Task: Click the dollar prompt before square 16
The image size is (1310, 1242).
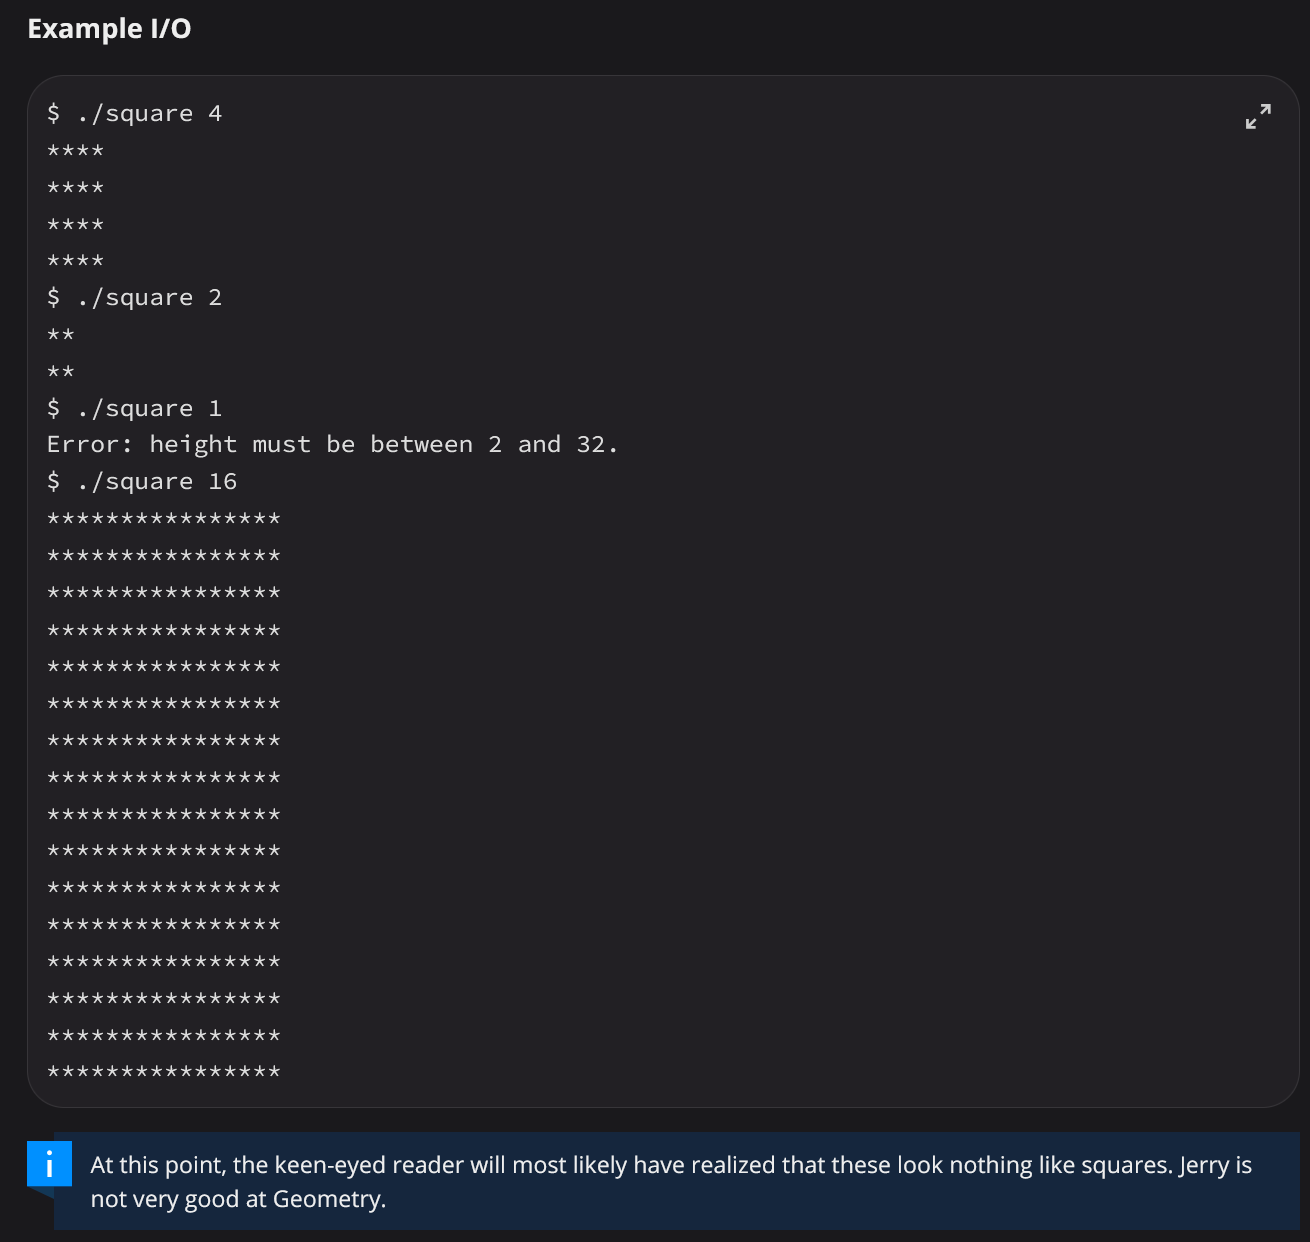Action: point(54,482)
